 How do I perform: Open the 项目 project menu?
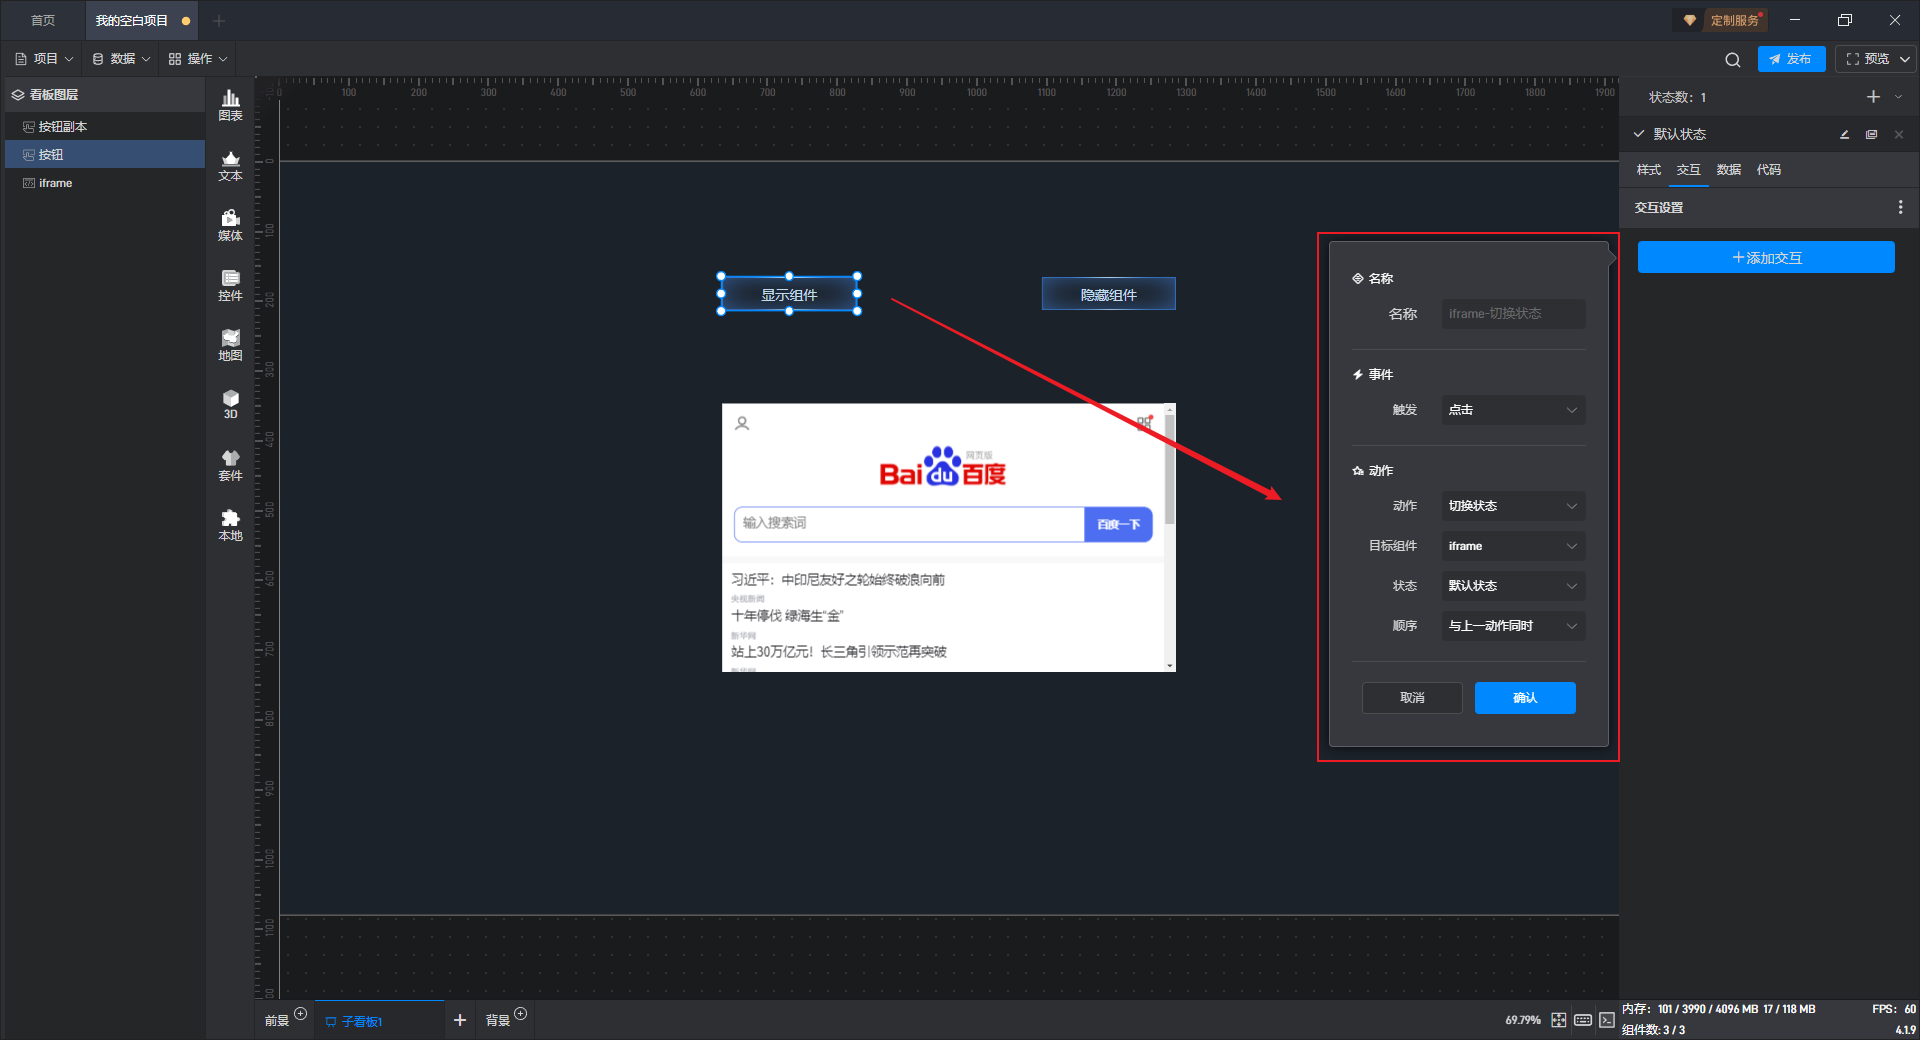pyautogui.click(x=44, y=59)
